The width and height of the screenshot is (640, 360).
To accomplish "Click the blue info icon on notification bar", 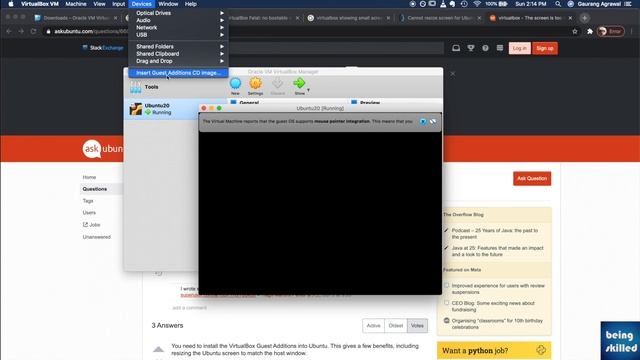I will [x=423, y=122].
